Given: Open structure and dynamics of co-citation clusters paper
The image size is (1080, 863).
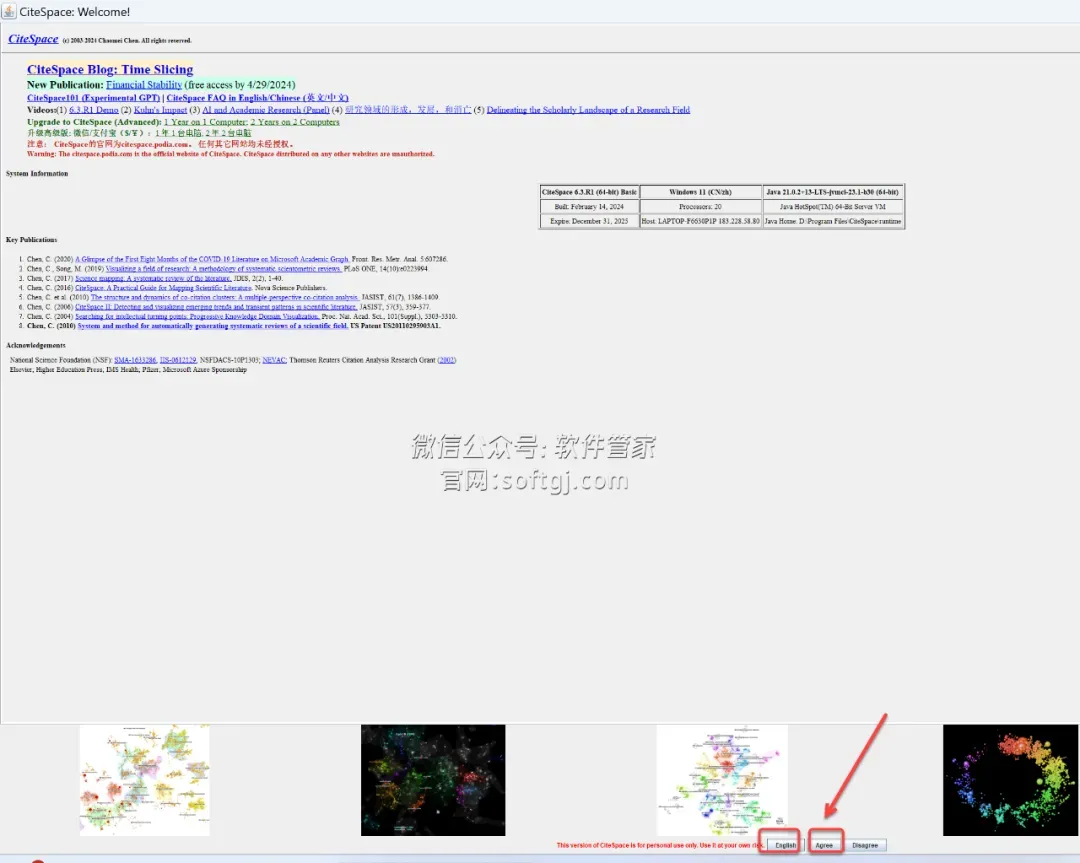Looking at the screenshot, I should pos(225,298).
